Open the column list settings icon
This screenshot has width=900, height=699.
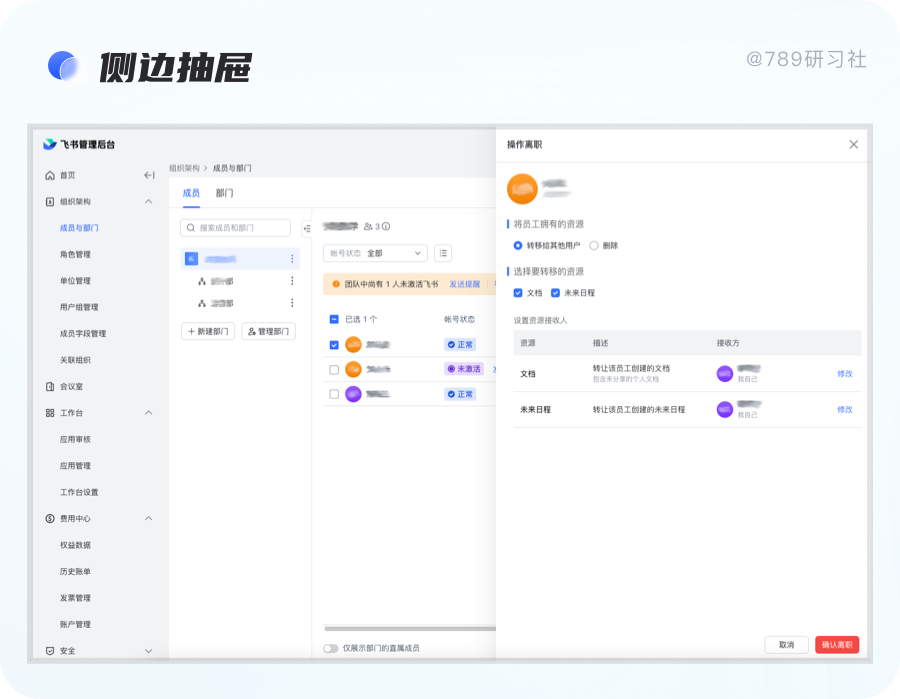[x=443, y=253]
